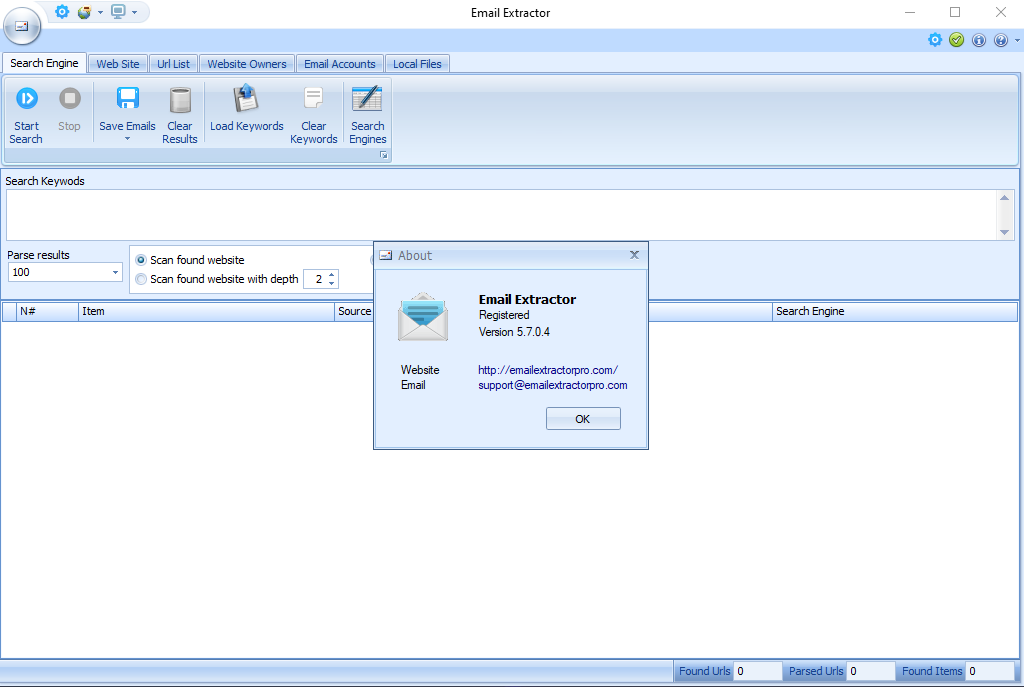Expand the Save Emails dropdown arrow

(x=127, y=139)
